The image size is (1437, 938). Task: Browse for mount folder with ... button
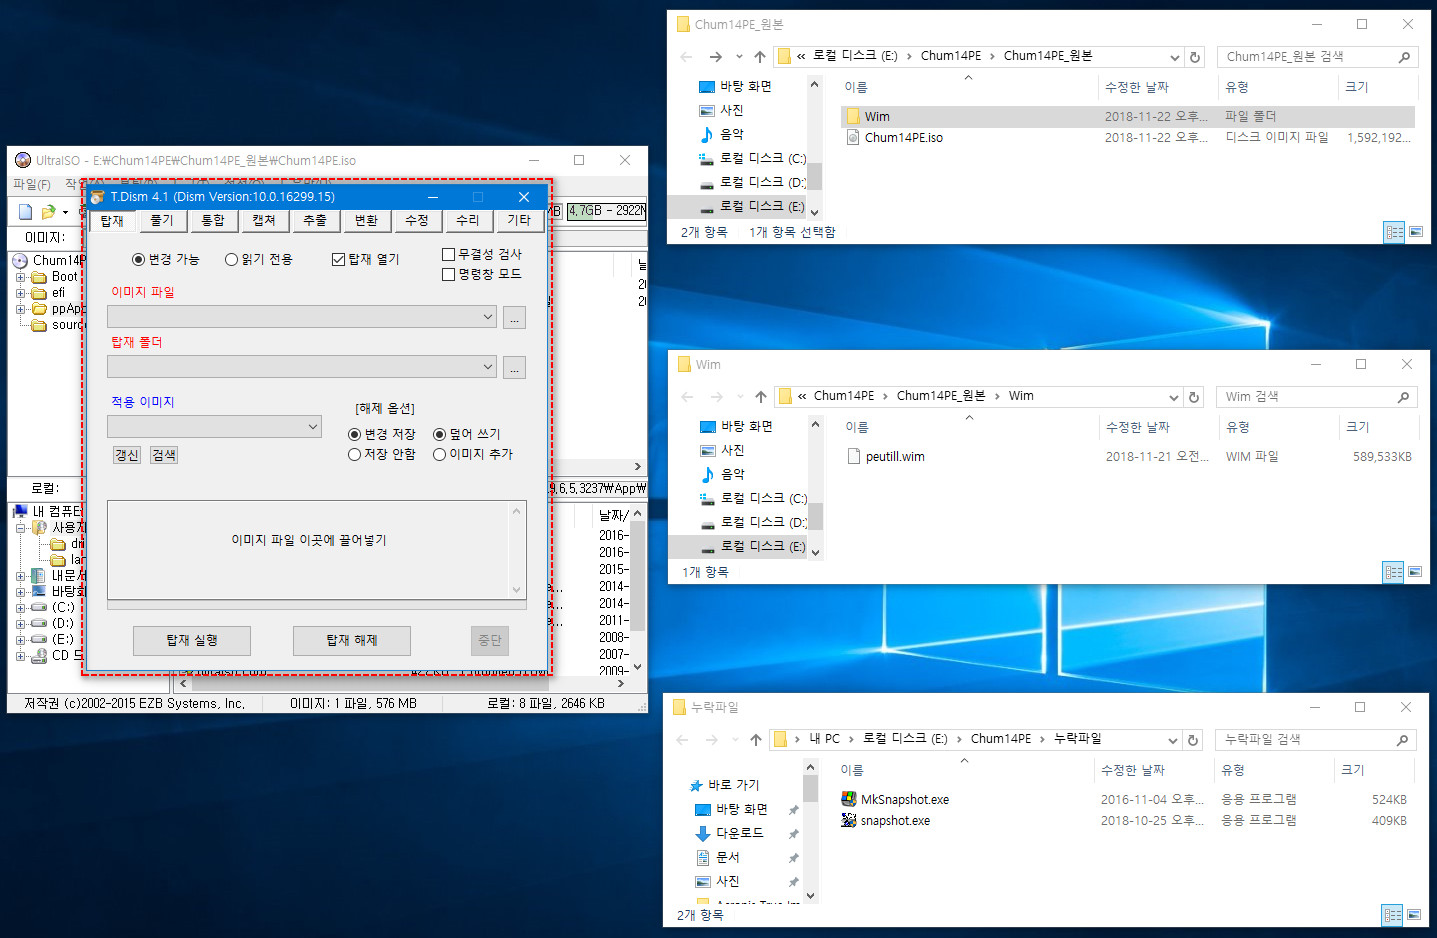514,368
